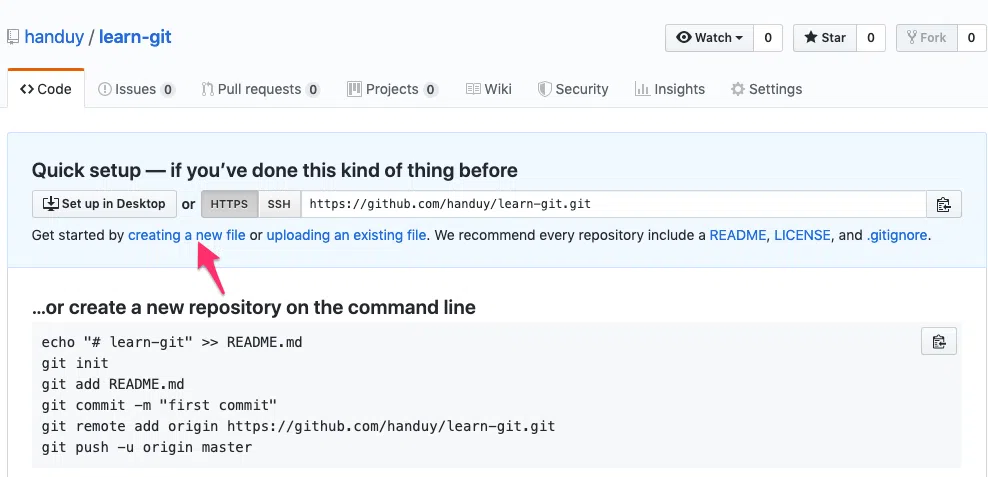This screenshot has height=477, width=988.
Task: Click the Star button
Action: [x=825, y=38]
